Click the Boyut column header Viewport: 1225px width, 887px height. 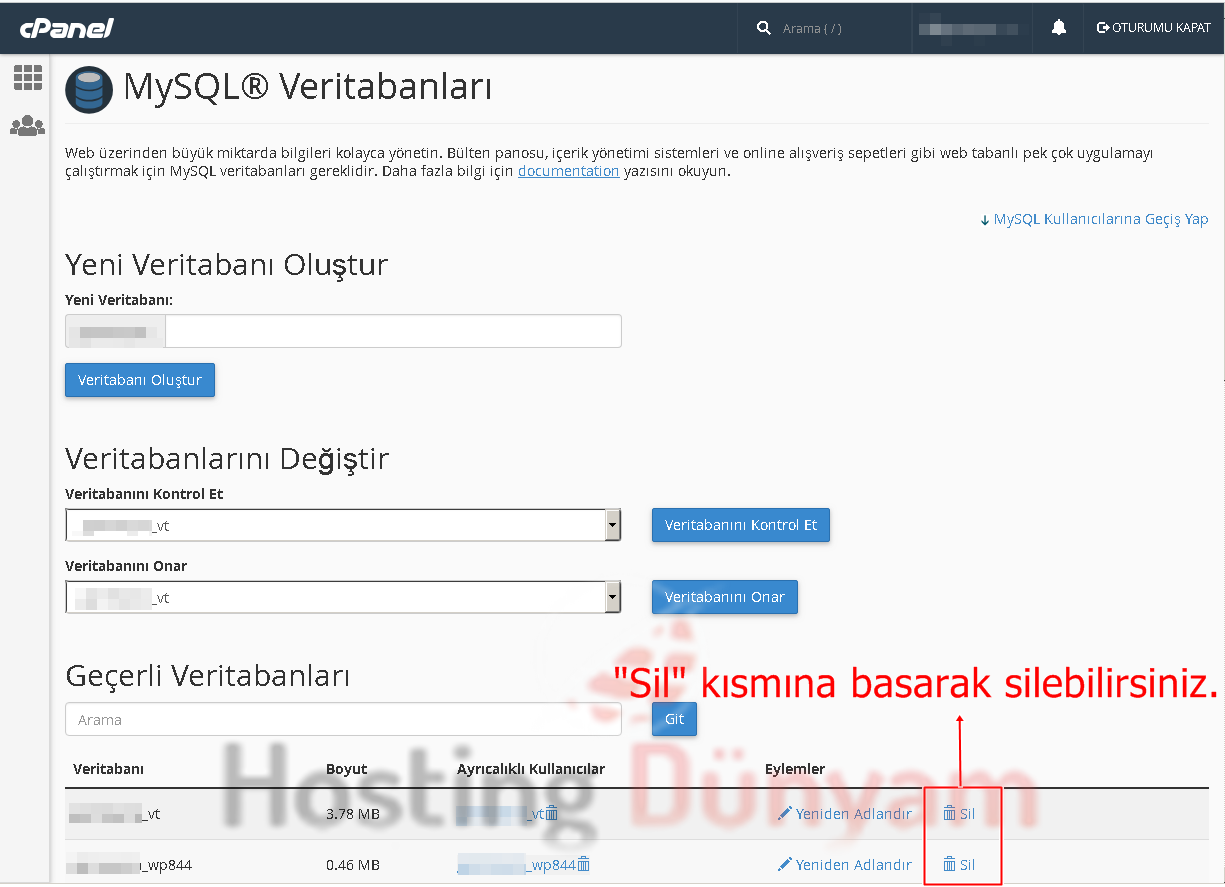pyautogui.click(x=347, y=769)
